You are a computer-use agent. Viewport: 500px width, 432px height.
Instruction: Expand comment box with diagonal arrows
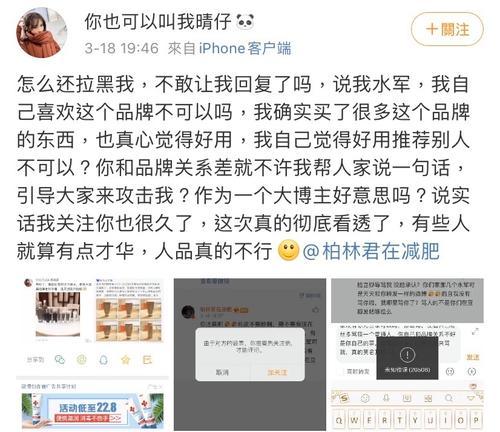[x=475, y=331]
